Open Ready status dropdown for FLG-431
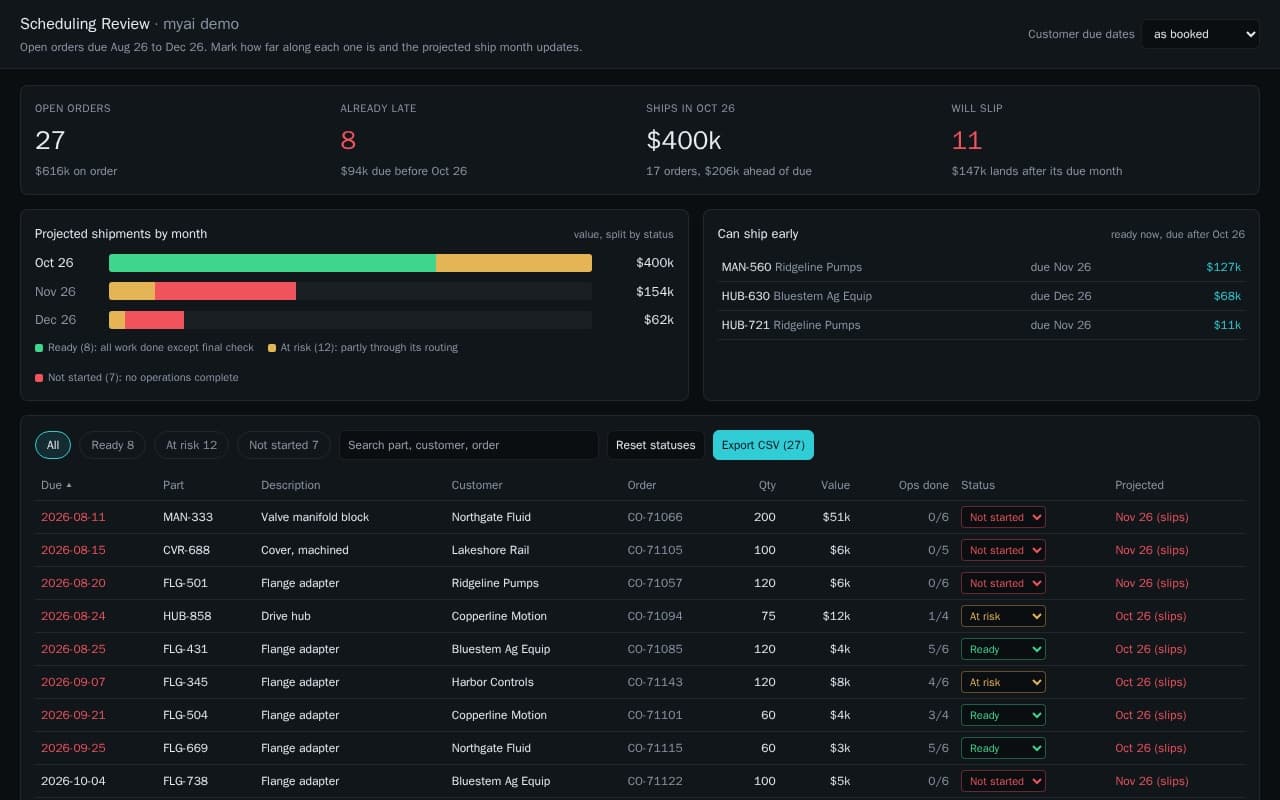 tap(1003, 649)
